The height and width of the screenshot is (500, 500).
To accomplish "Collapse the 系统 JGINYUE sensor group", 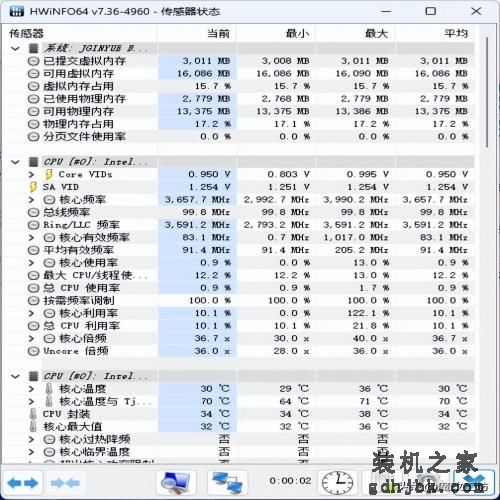I will (15, 49).
